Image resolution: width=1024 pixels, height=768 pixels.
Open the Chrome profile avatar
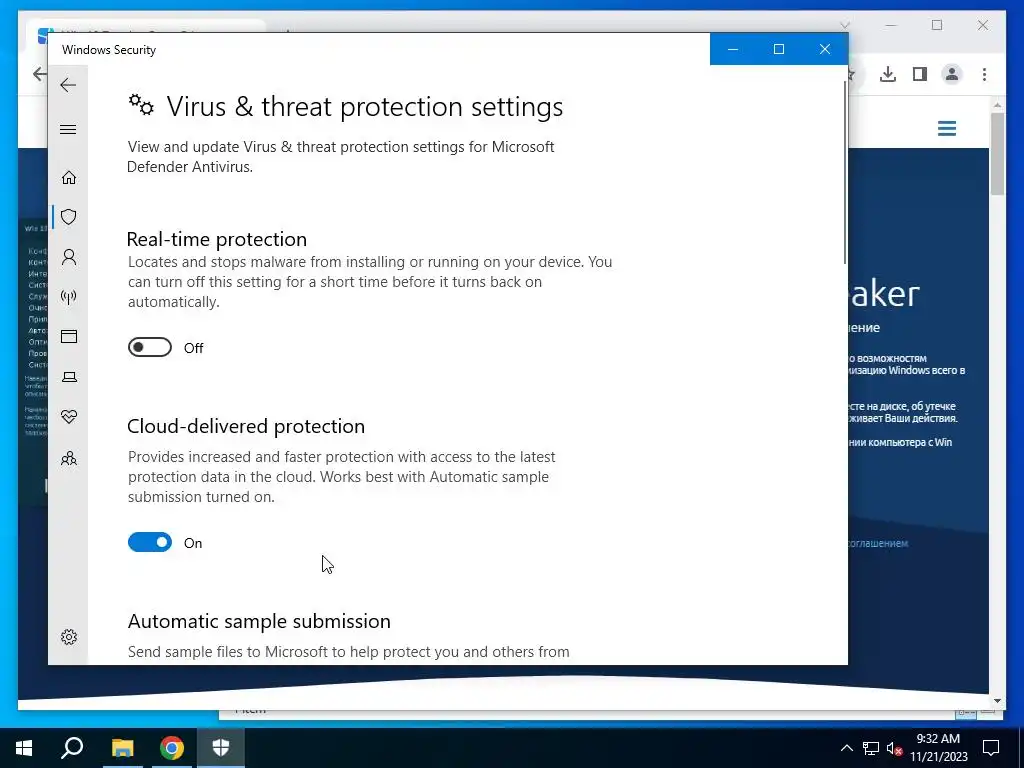(952, 74)
